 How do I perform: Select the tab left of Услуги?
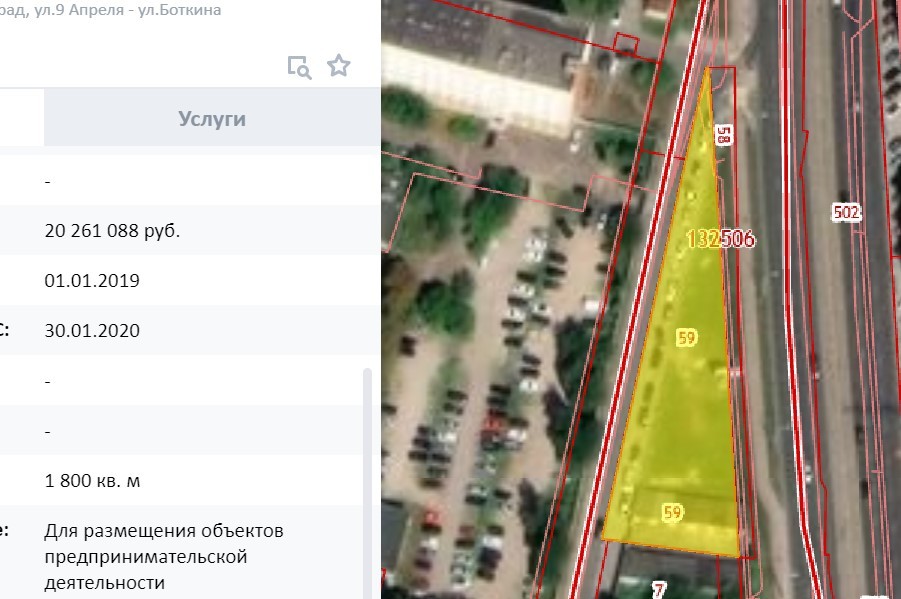22,117
